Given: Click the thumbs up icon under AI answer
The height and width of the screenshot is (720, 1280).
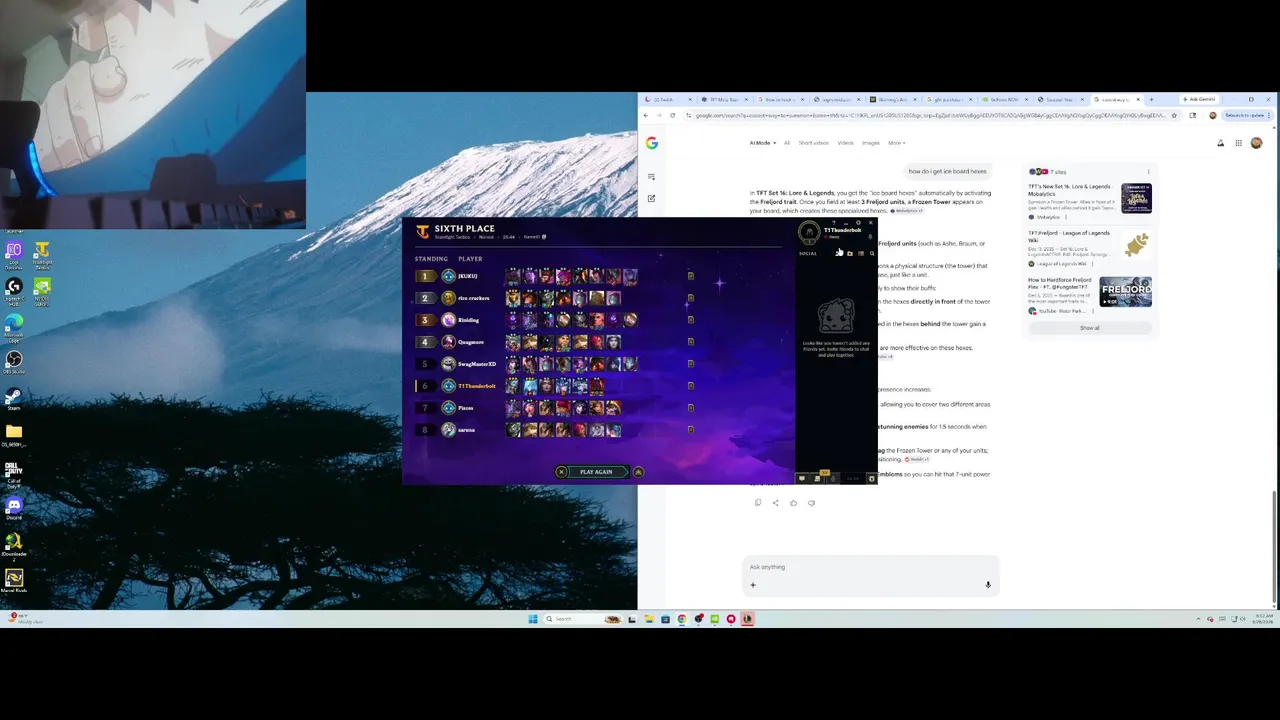Looking at the screenshot, I should pos(794,503).
